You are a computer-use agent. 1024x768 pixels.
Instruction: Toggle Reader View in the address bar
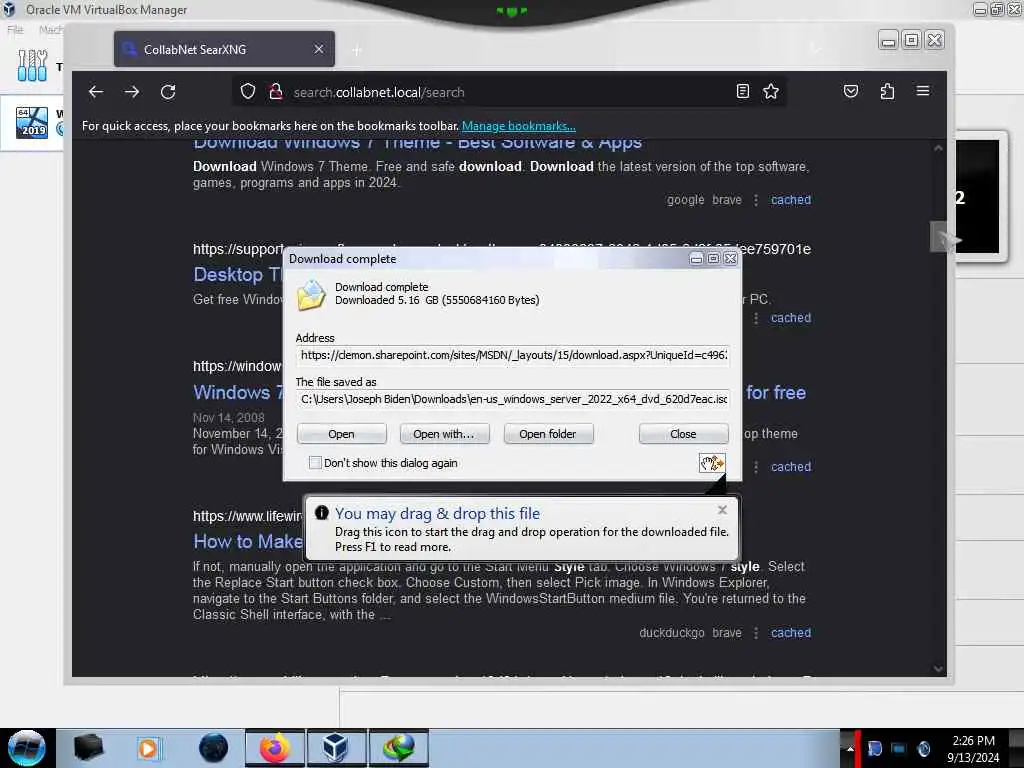point(743,91)
